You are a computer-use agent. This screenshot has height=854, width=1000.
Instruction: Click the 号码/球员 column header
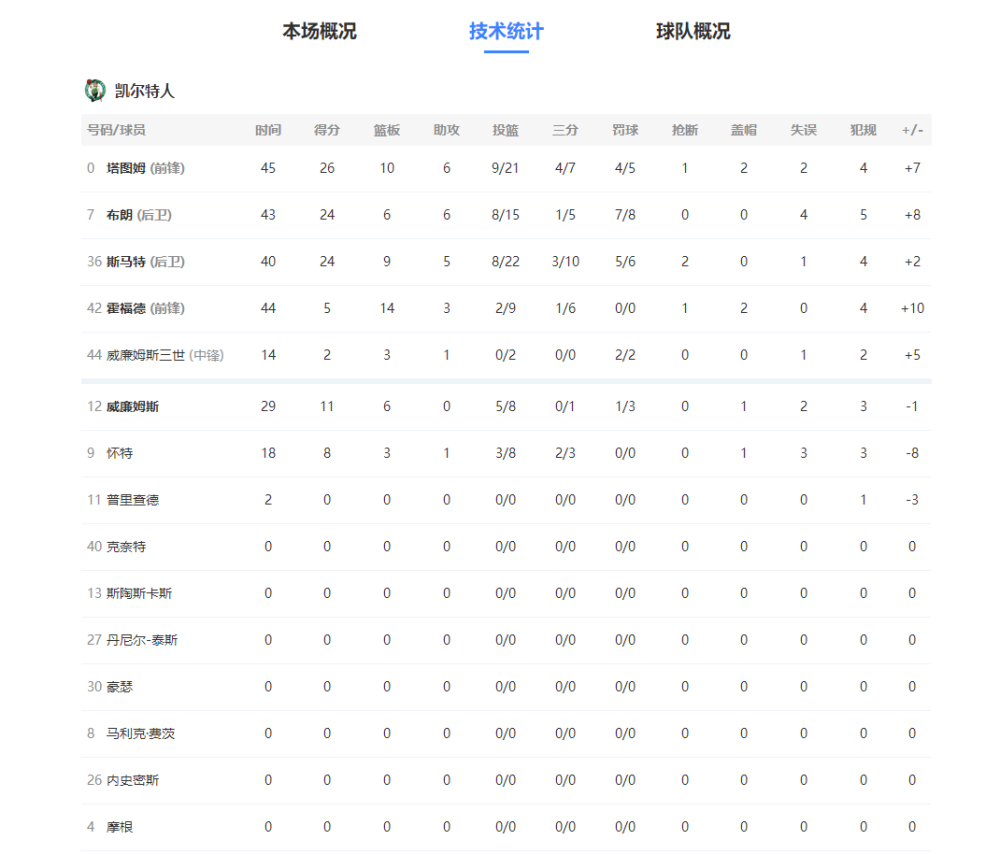116,130
